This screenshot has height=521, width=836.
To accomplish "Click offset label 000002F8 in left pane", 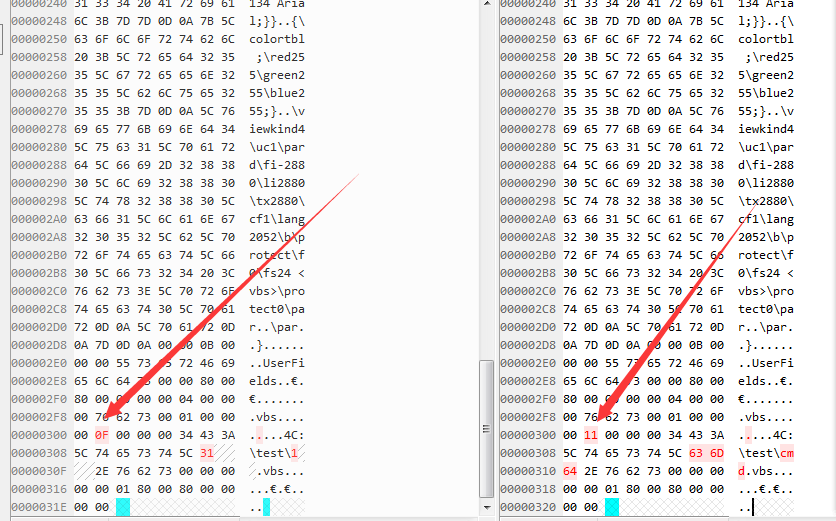I will coord(39,417).
